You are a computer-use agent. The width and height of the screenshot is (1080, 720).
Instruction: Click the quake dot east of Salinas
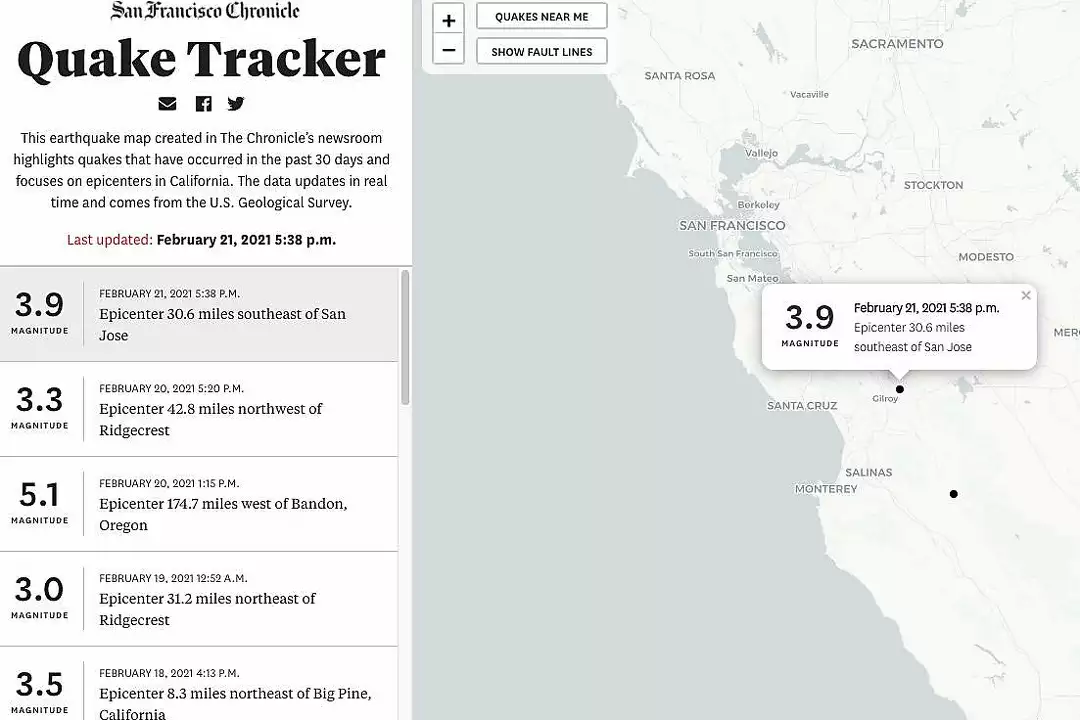tap(954, 494)
